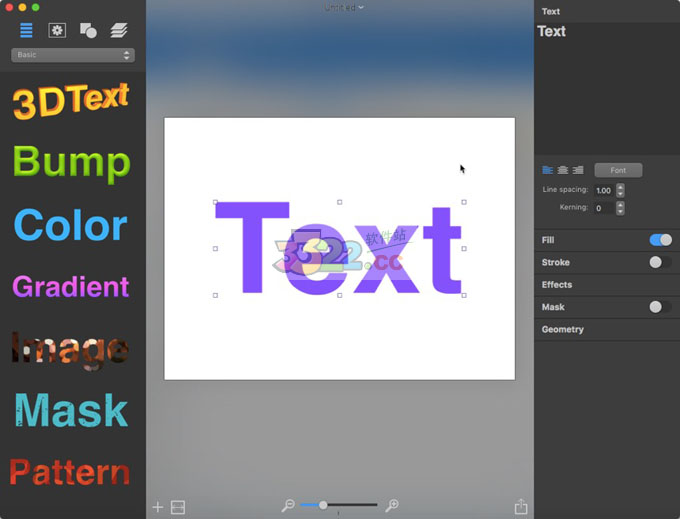Open the Untitled document title menu
This screenshot has width=680, height=519.
click(x=343, y=7)
